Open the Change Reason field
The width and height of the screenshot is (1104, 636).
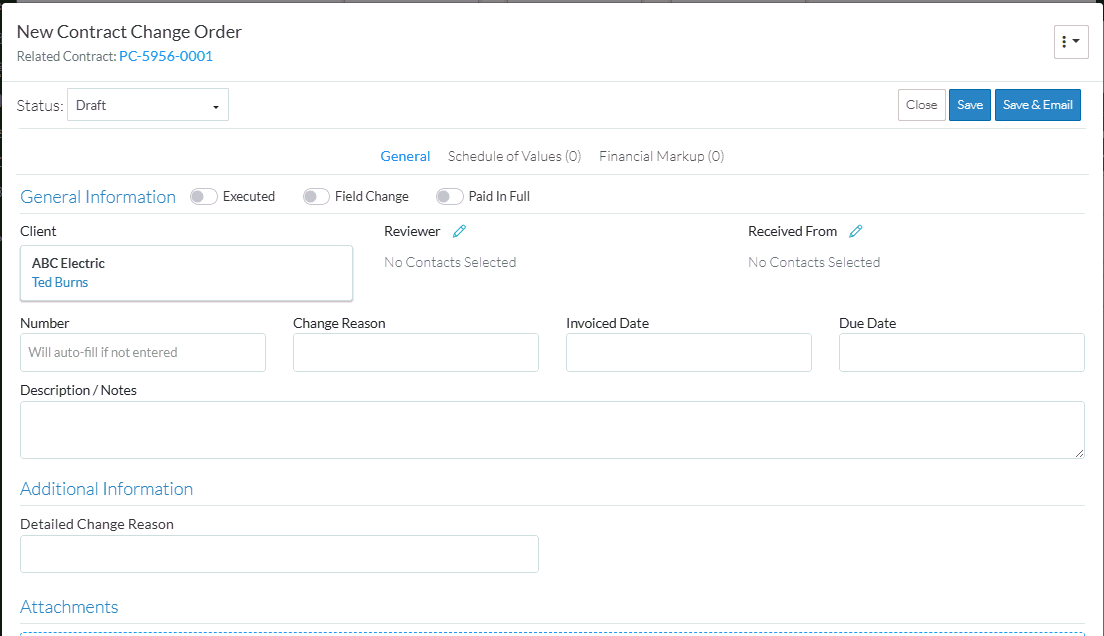[x=415, y=352]
